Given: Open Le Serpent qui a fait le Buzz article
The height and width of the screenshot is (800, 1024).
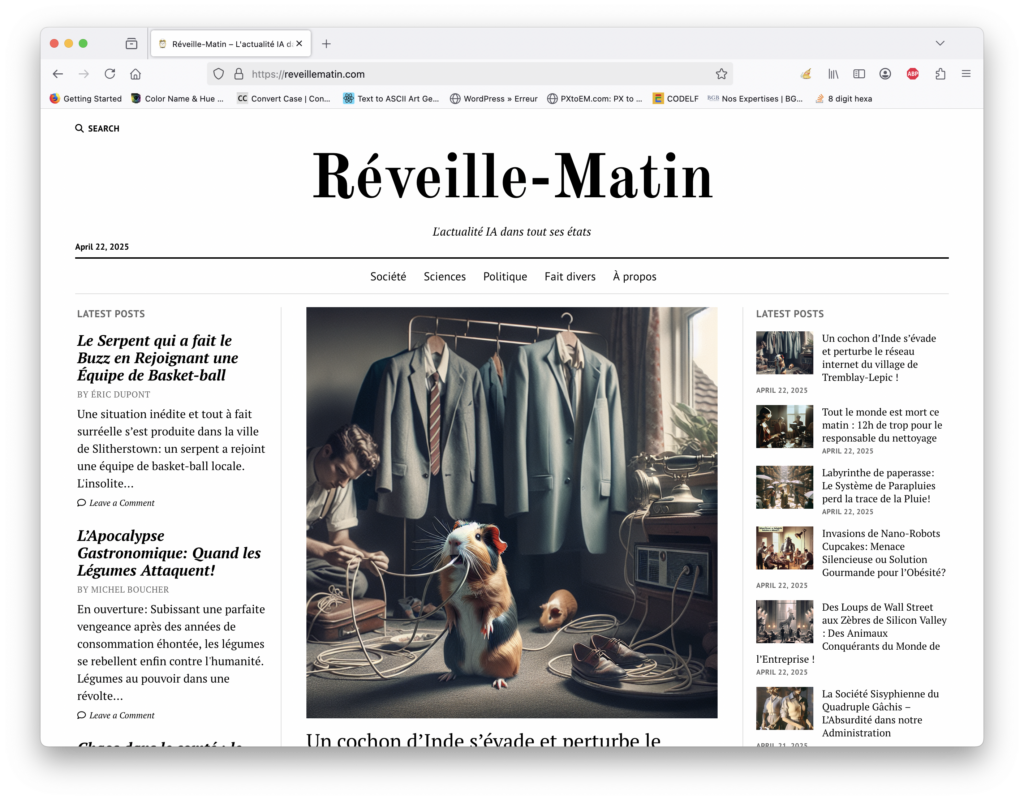Looking at the screenshot, I should coord(157,358).
